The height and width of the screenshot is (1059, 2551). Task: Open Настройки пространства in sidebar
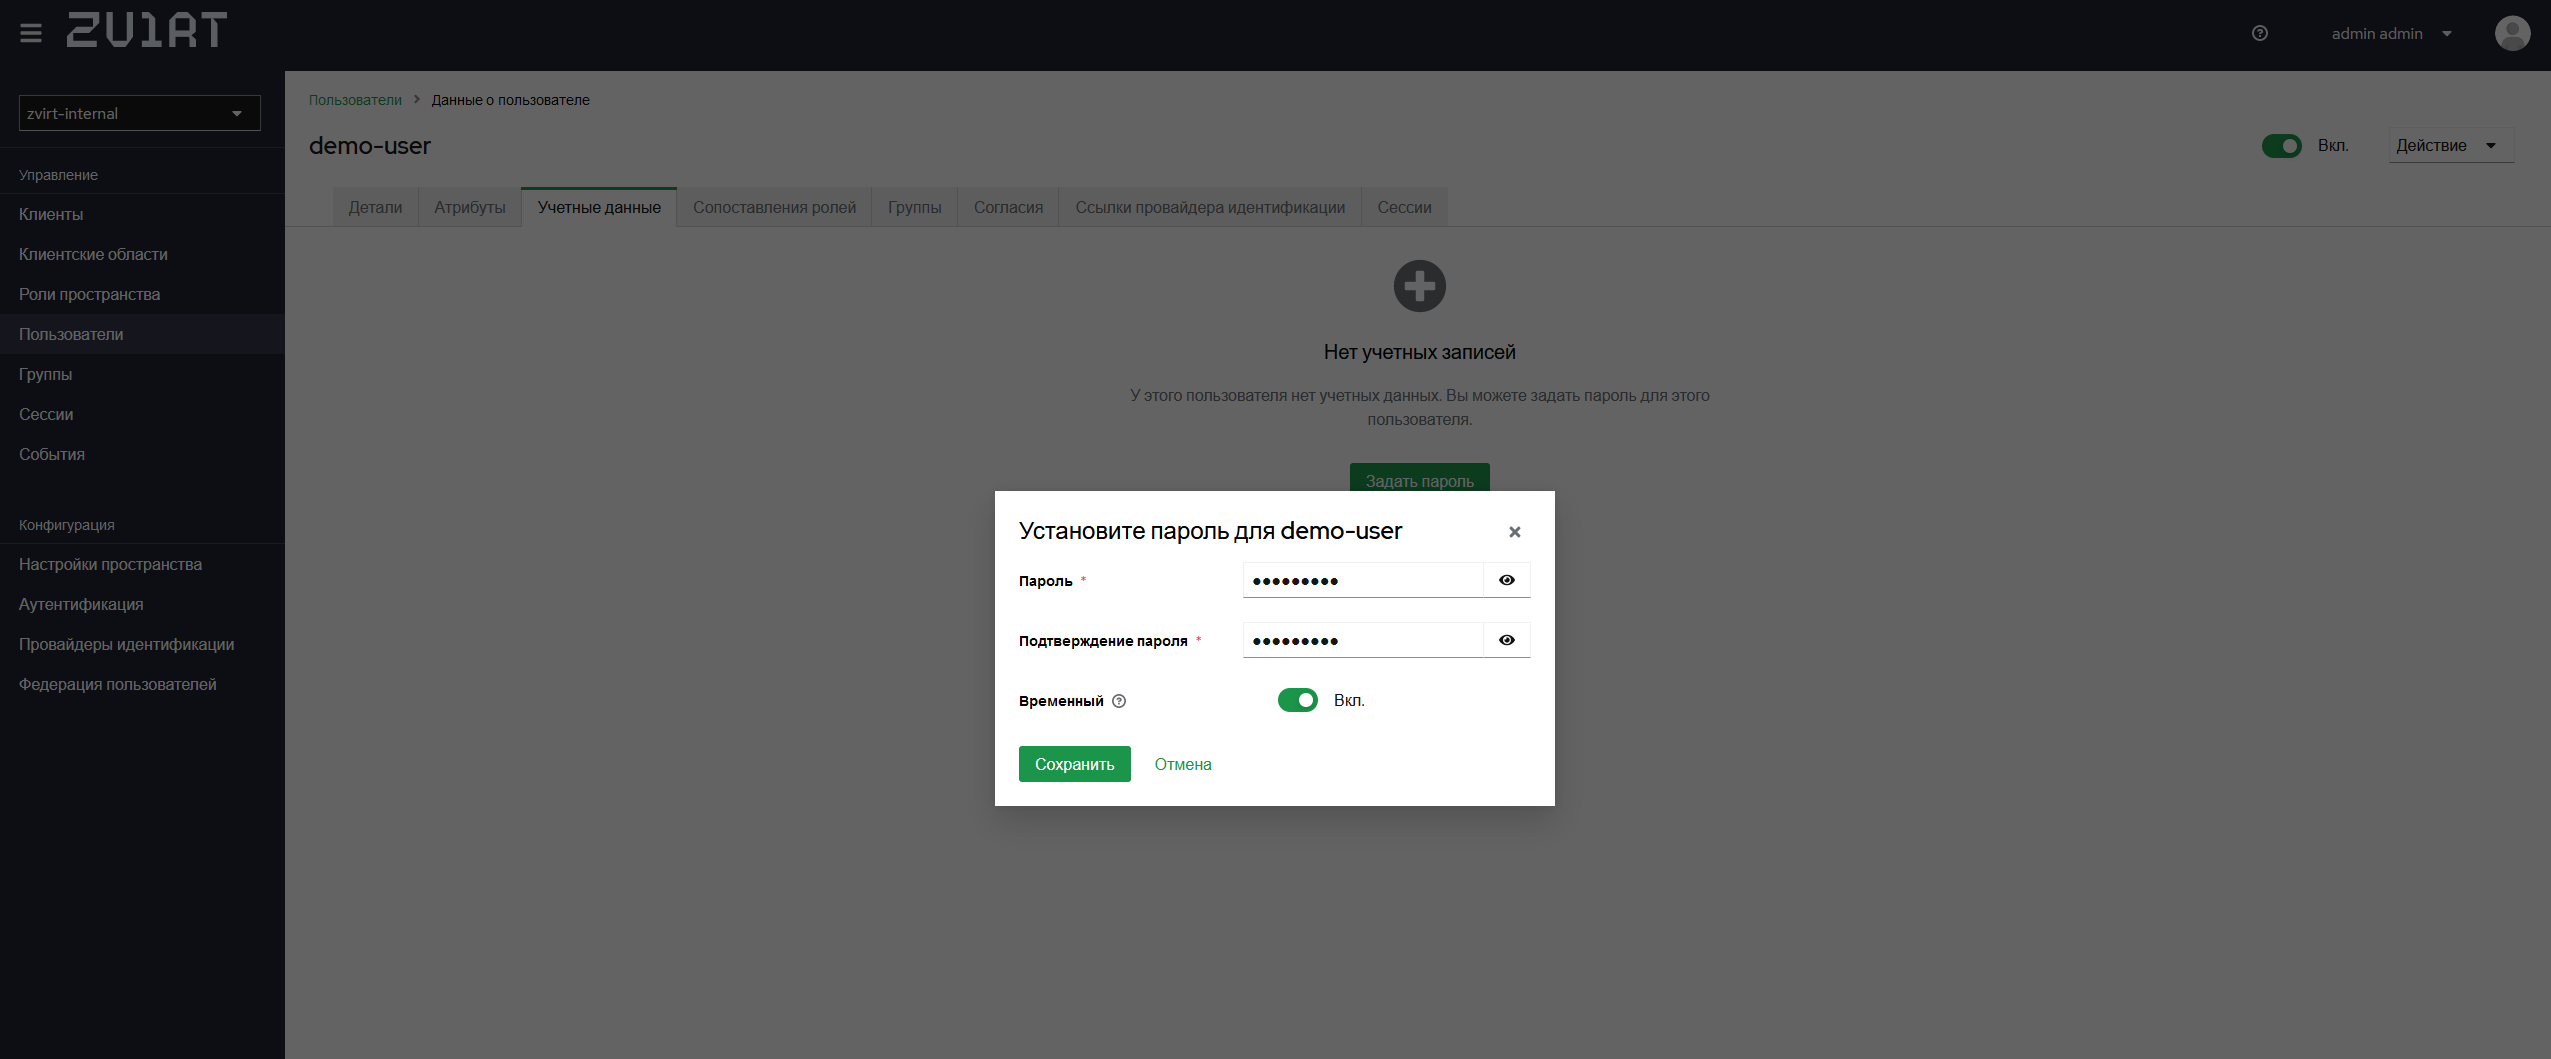(x=142, y=564)
